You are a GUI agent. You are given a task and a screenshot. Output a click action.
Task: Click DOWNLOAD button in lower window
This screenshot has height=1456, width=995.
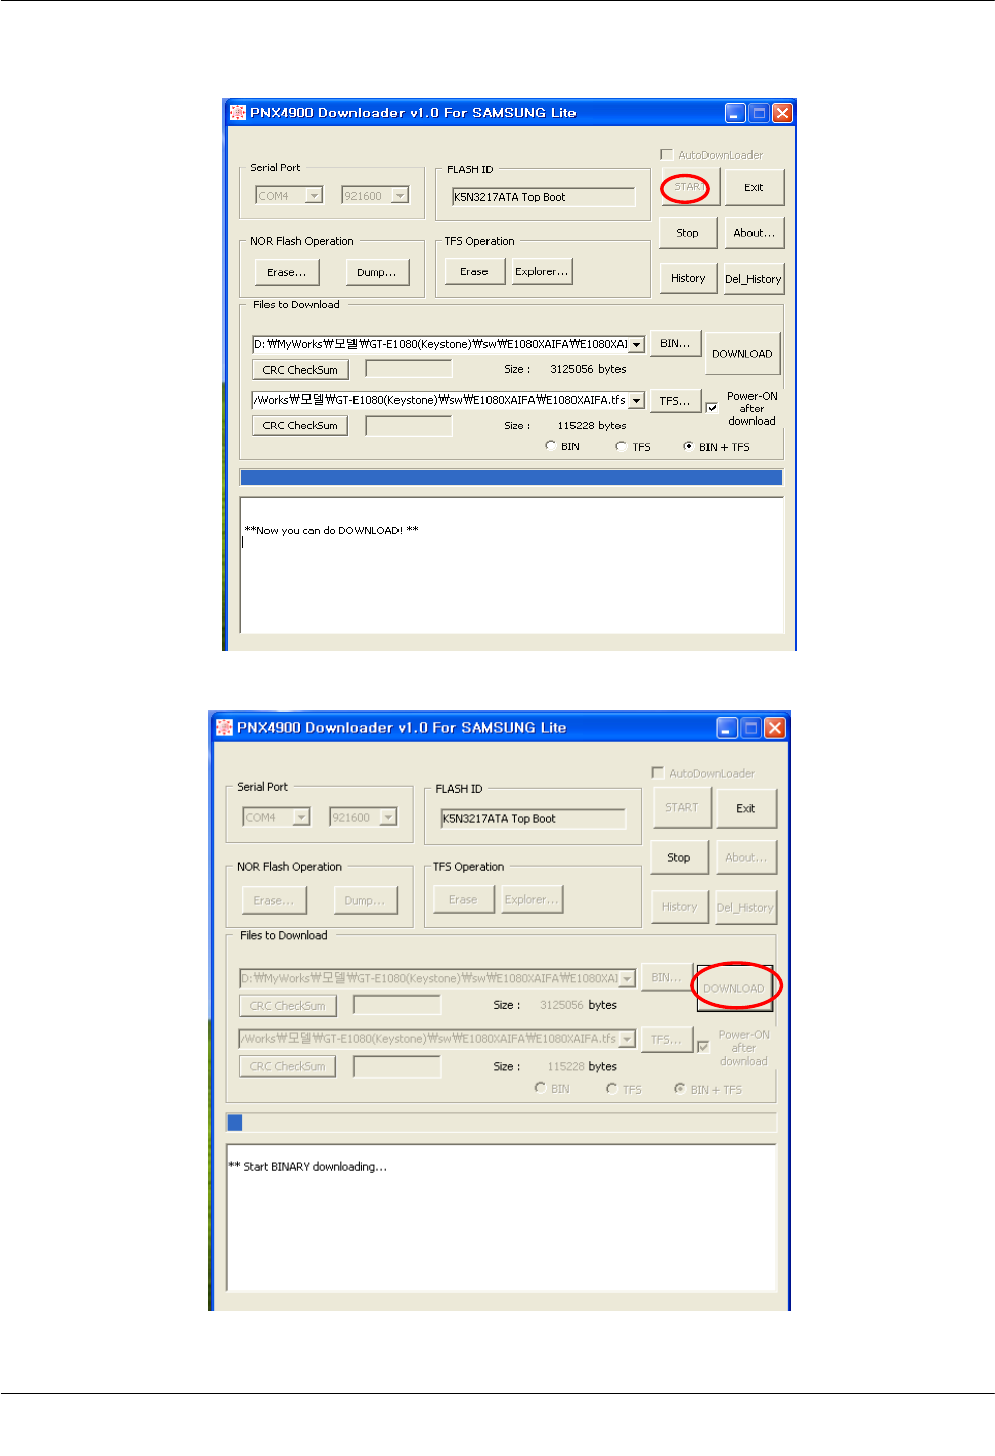click(733, 988)
